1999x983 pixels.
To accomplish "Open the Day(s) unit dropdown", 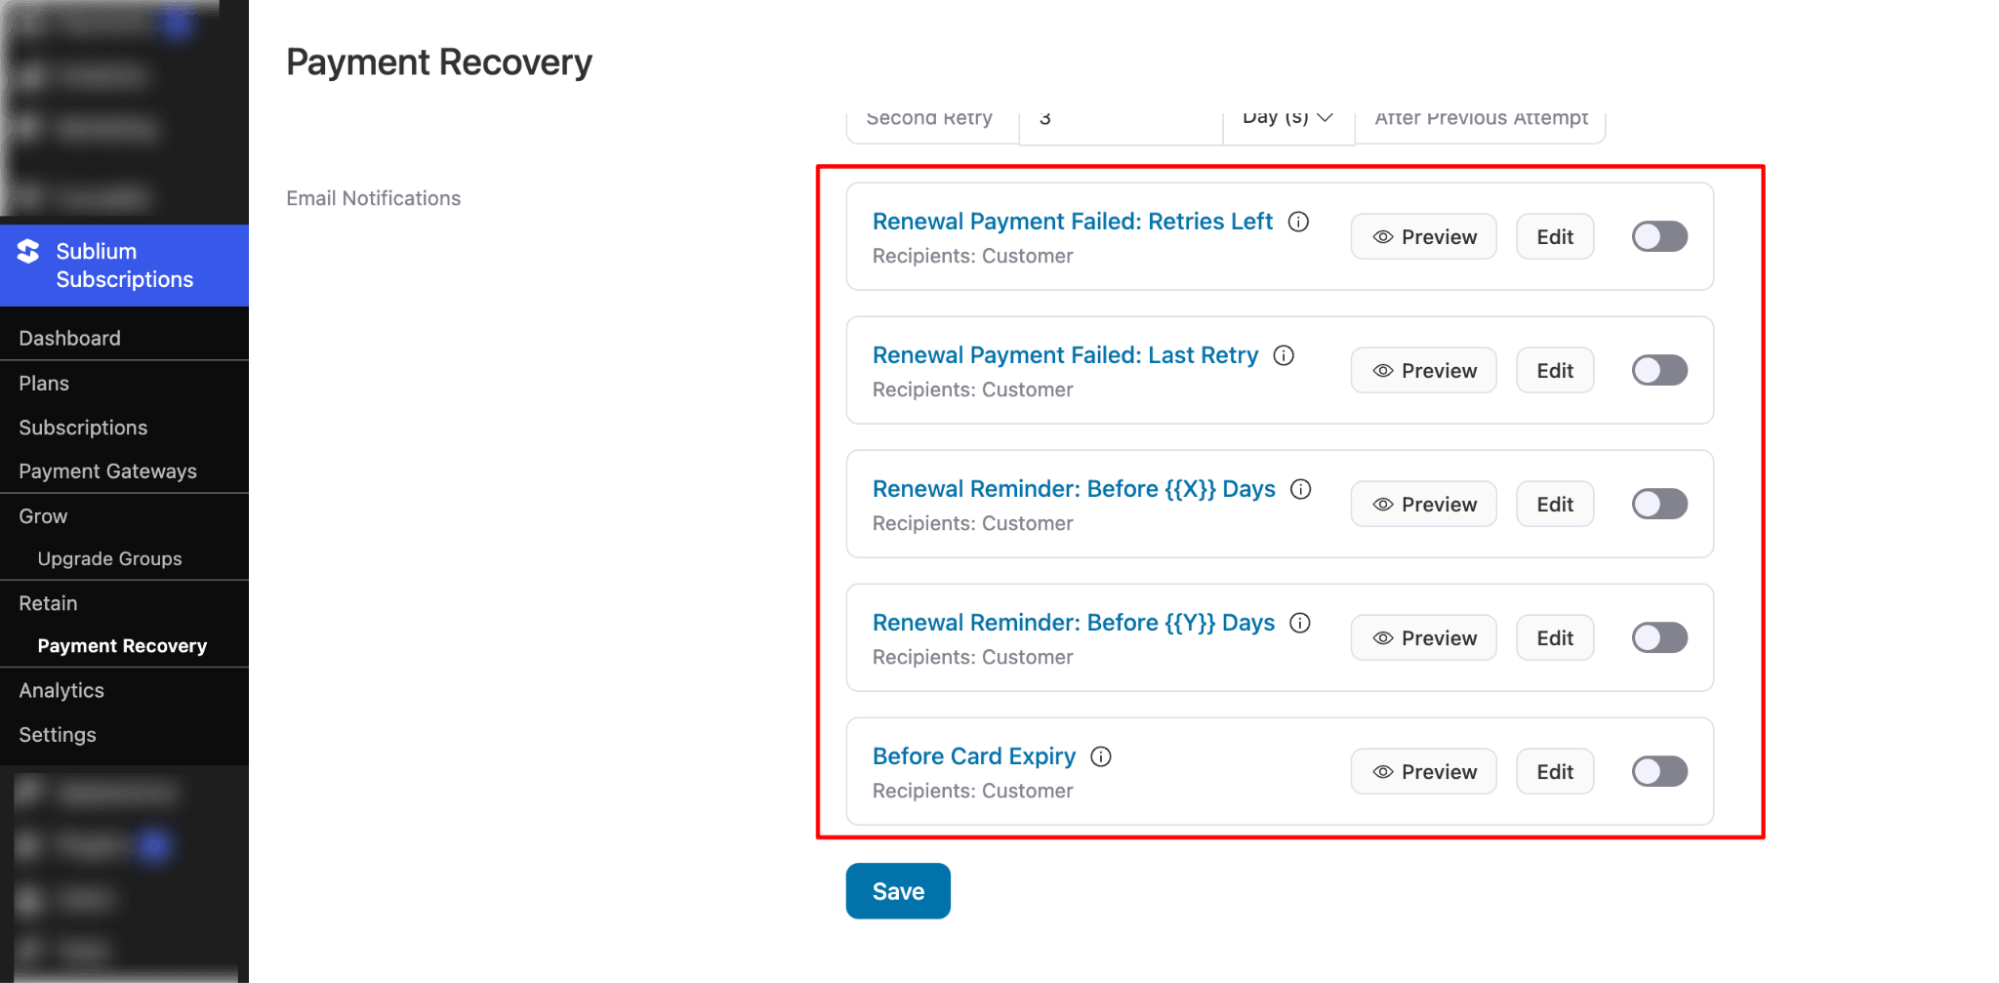I will 1288,117.
